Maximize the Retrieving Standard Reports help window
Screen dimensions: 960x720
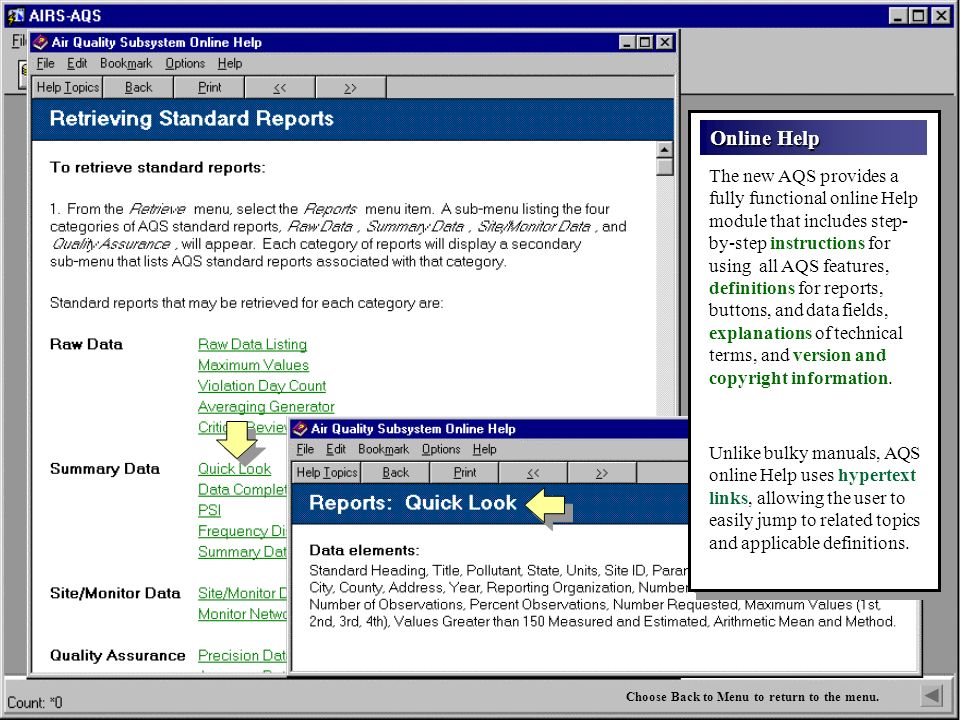coord(645,42)
